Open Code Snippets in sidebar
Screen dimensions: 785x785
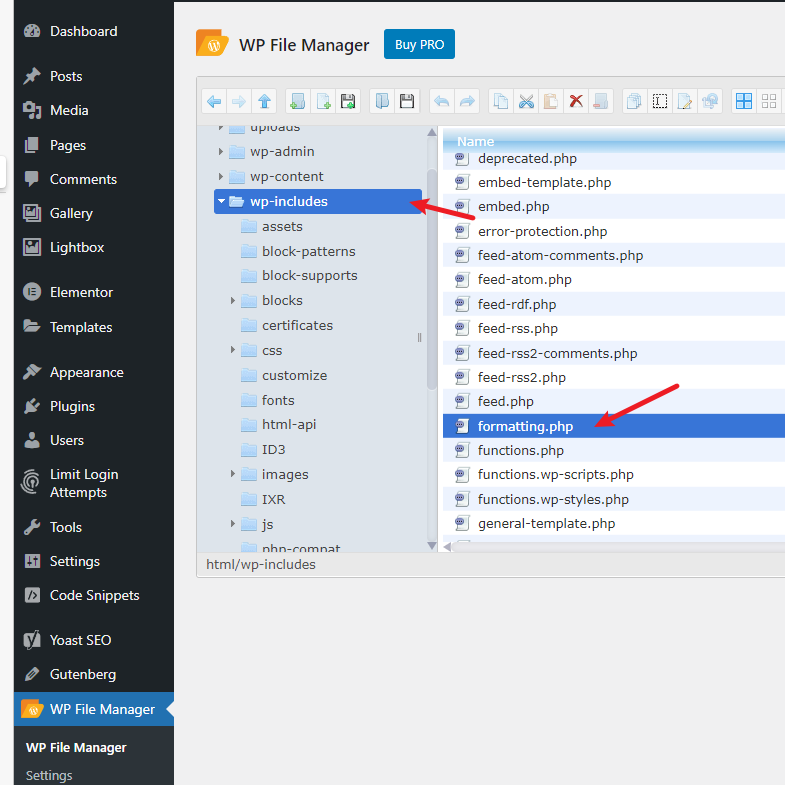94,595
